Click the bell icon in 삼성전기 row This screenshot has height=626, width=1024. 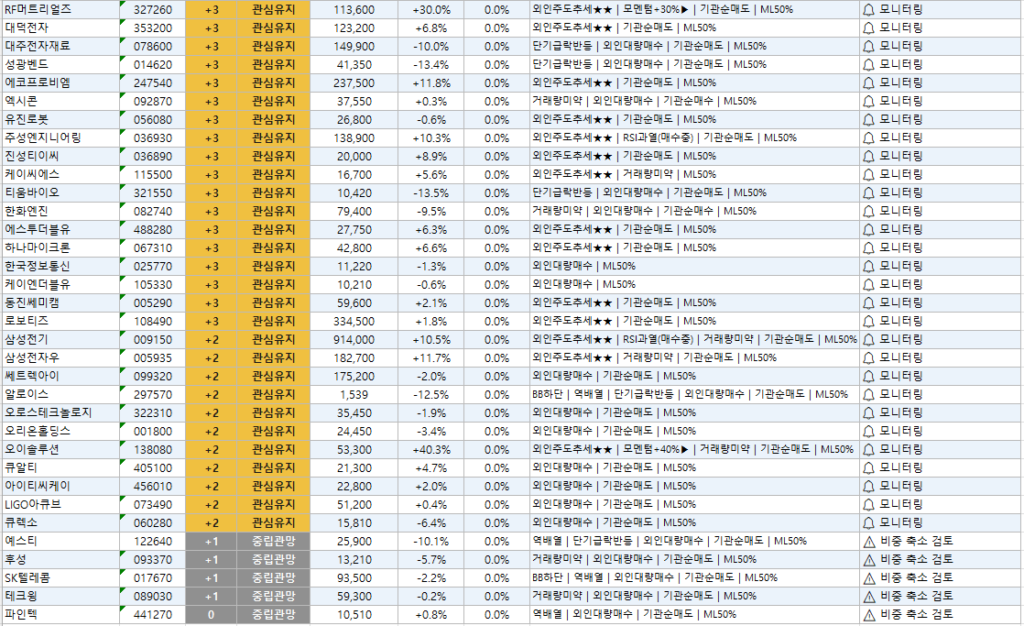[869, 339]
